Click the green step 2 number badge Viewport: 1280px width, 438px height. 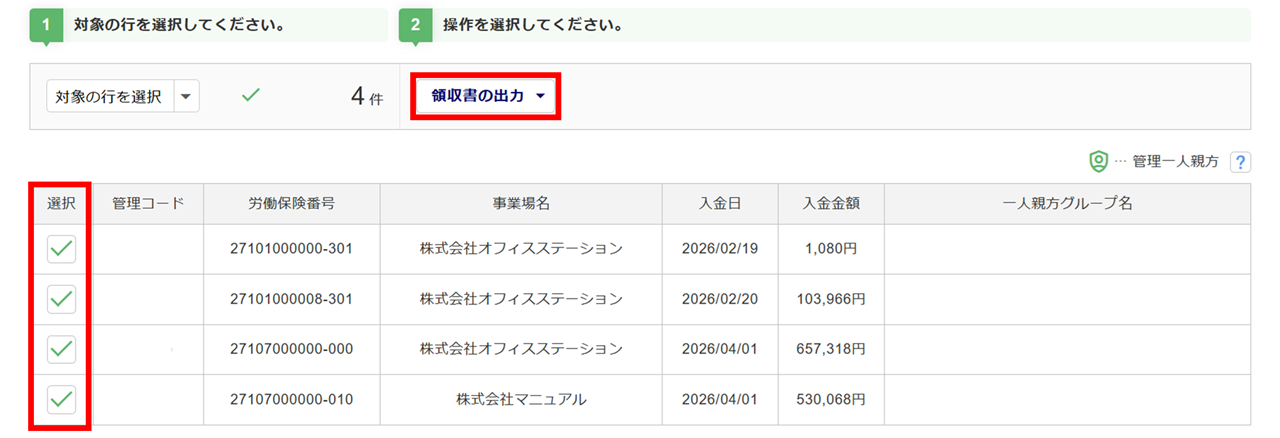coord(416,25)
